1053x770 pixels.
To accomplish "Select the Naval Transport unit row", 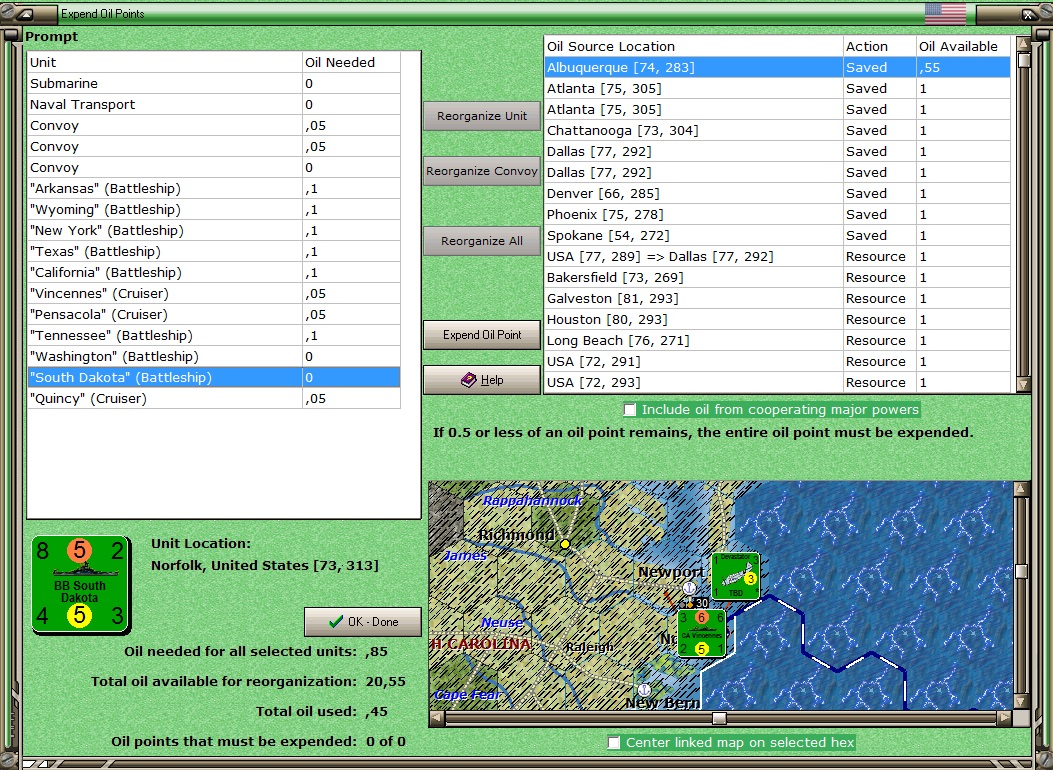I will (214, 104).
